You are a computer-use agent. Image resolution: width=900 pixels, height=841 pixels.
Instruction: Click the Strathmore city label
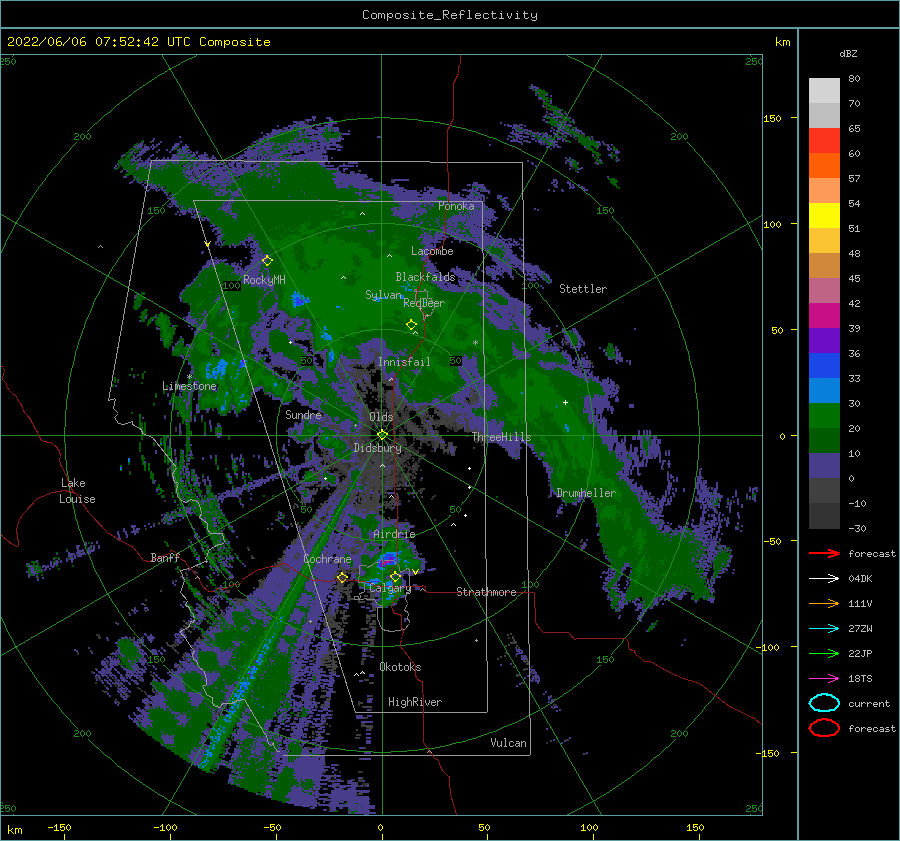click(x=486, y=592)
